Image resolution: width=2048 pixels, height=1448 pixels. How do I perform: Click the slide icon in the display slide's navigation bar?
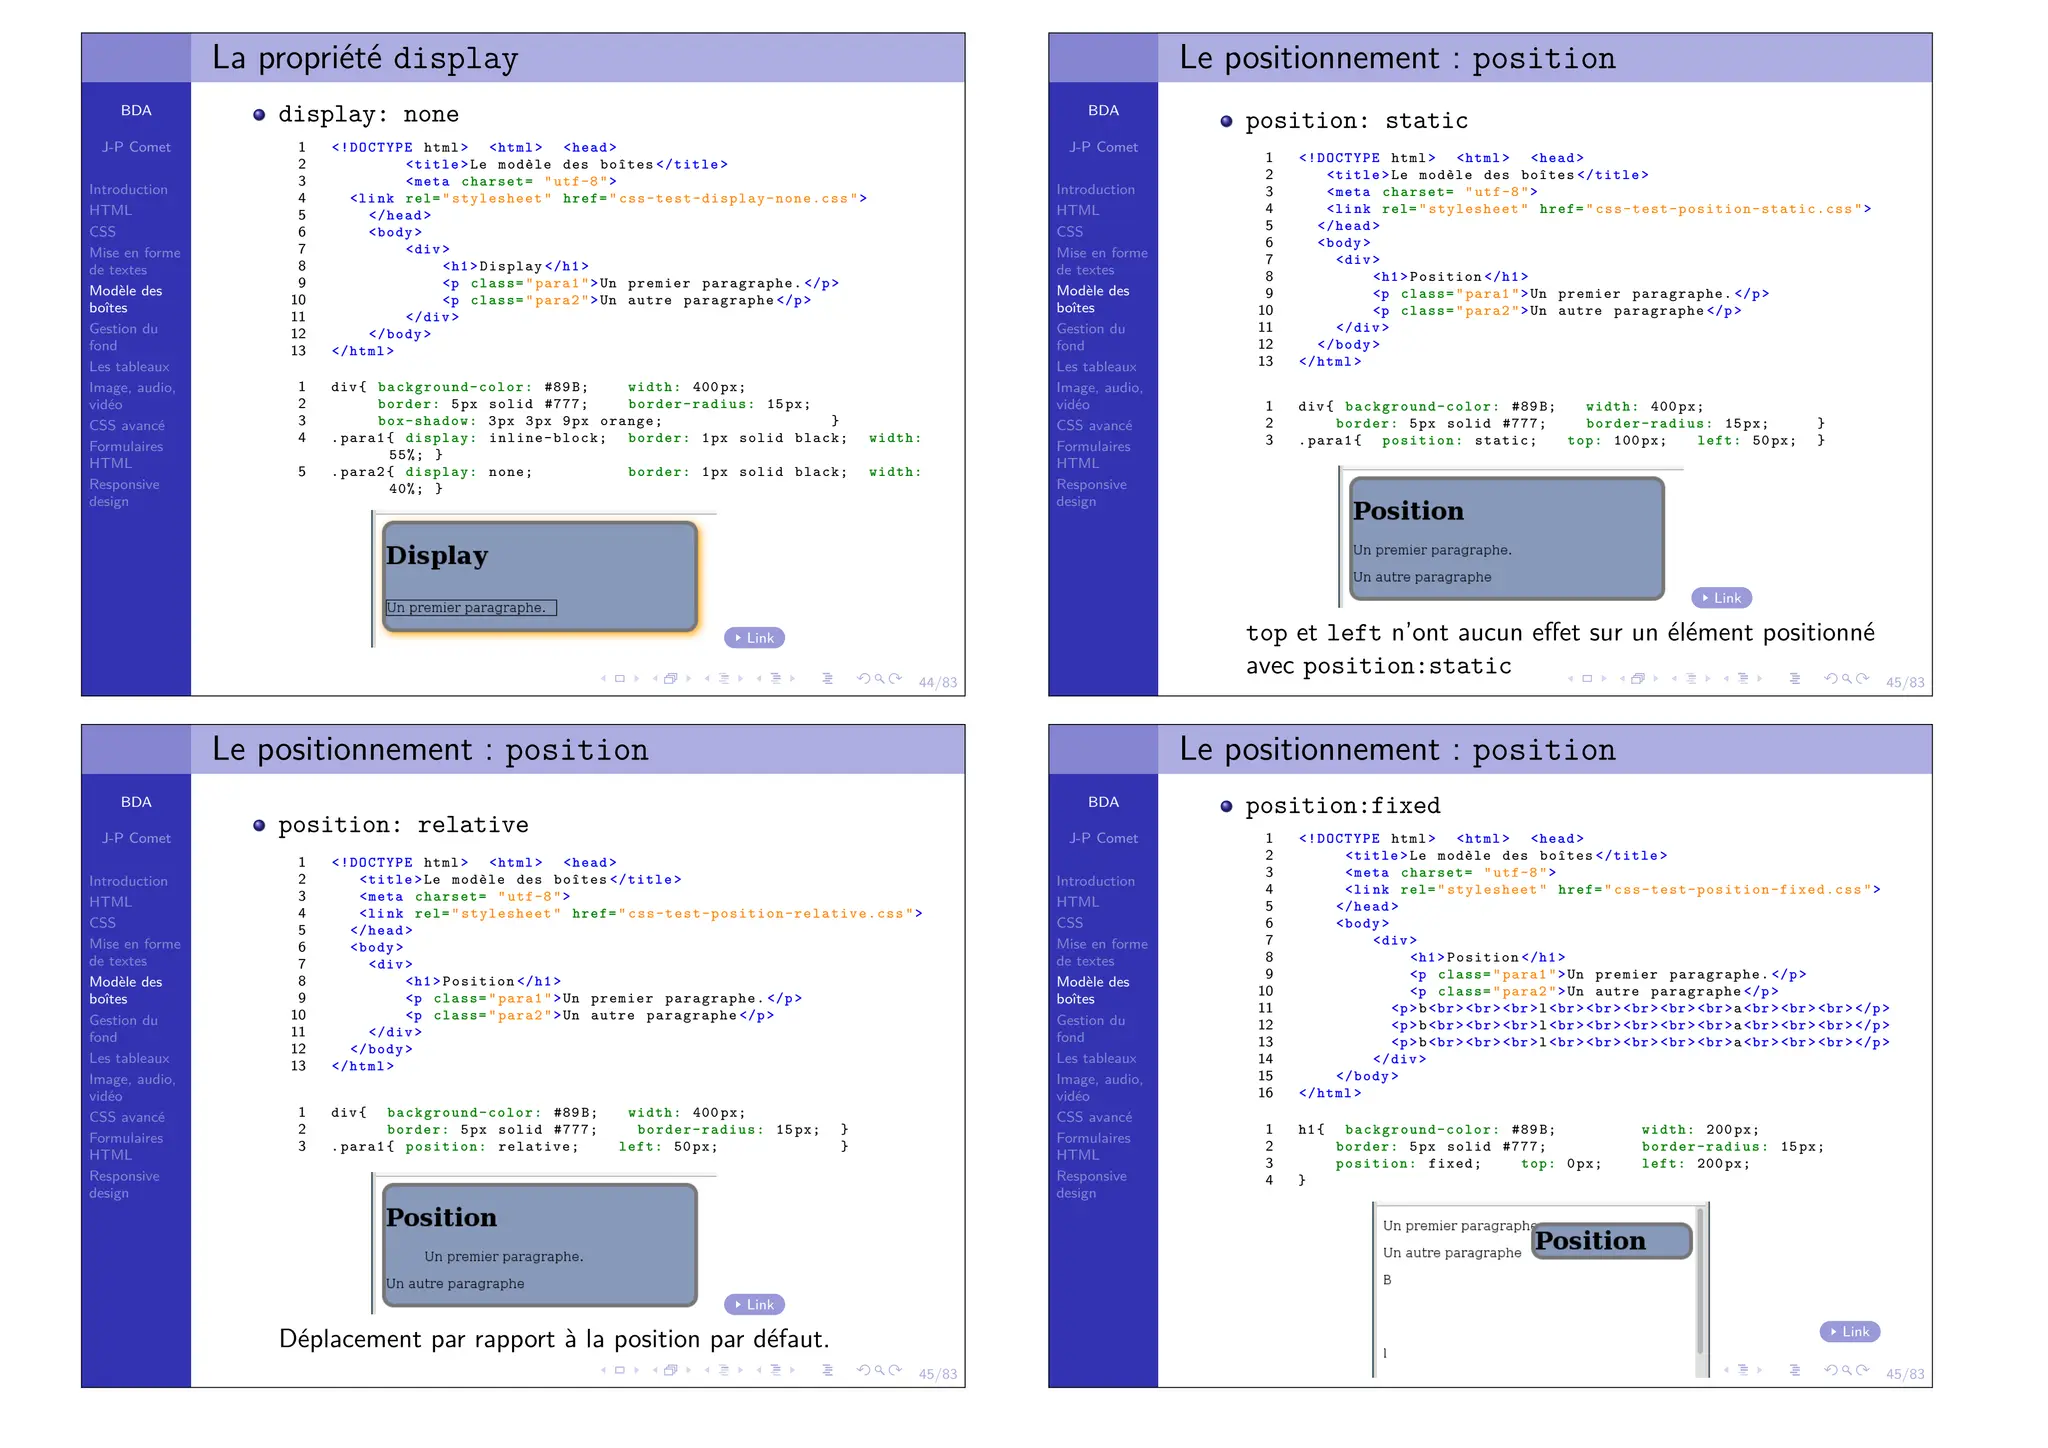619,679
